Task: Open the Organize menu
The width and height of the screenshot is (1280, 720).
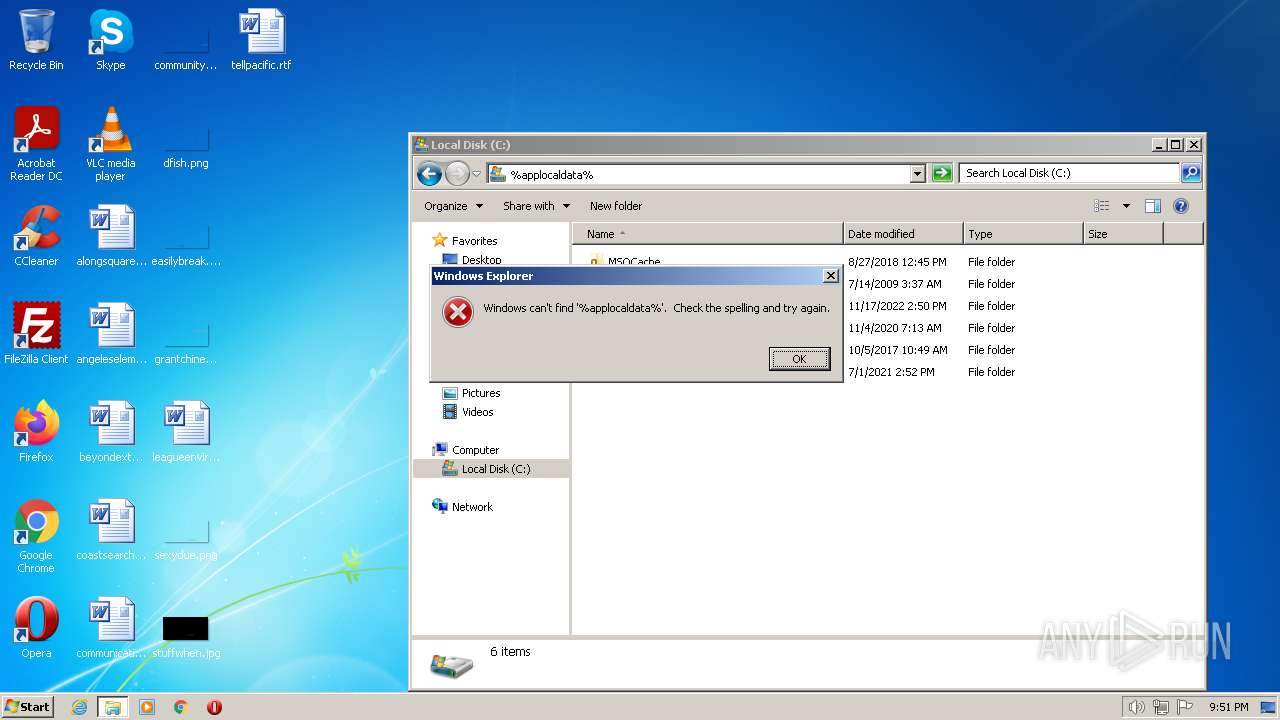Action: point(453,206)
